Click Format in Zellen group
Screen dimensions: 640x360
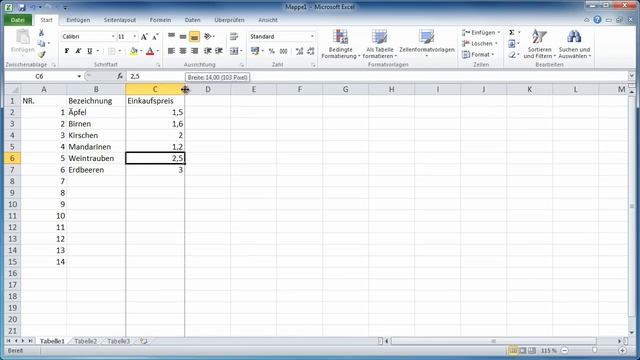pos(478,54)
